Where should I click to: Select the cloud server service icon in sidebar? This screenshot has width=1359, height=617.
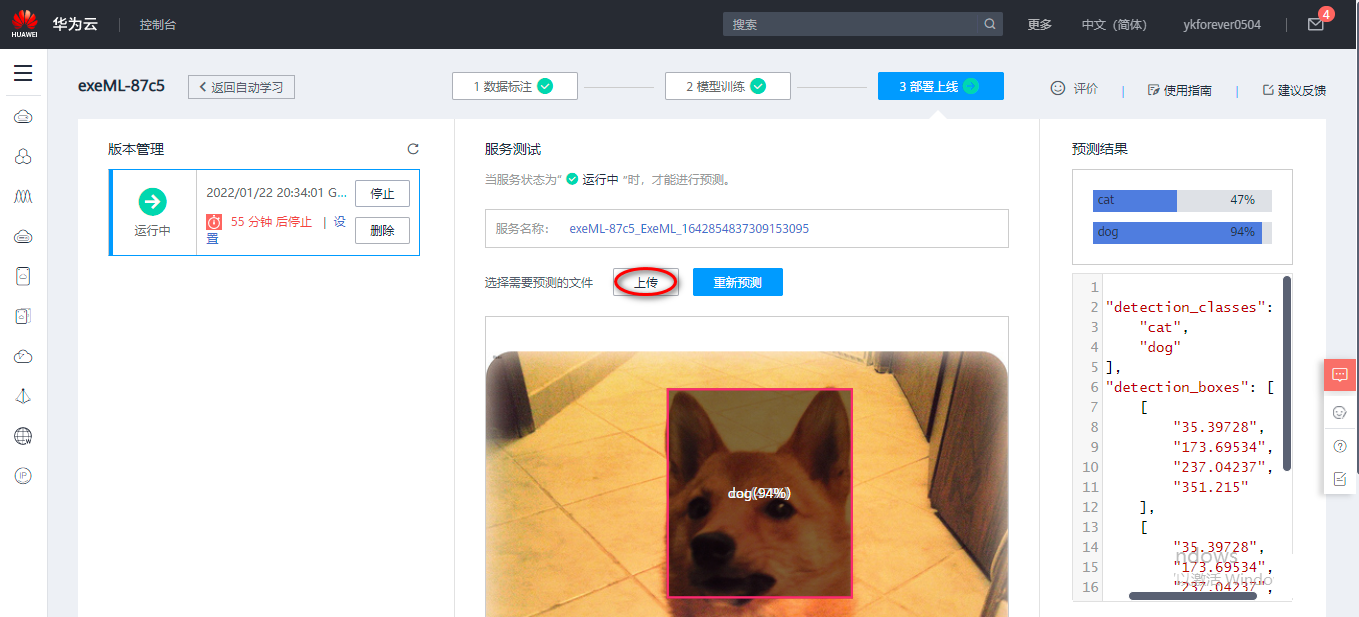[23, 116]
